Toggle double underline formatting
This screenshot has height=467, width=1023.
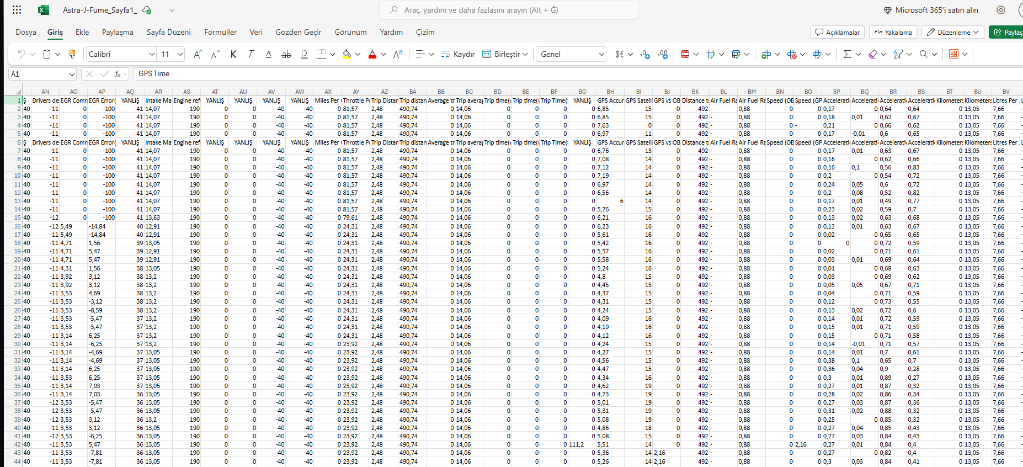tap(304, 54)
